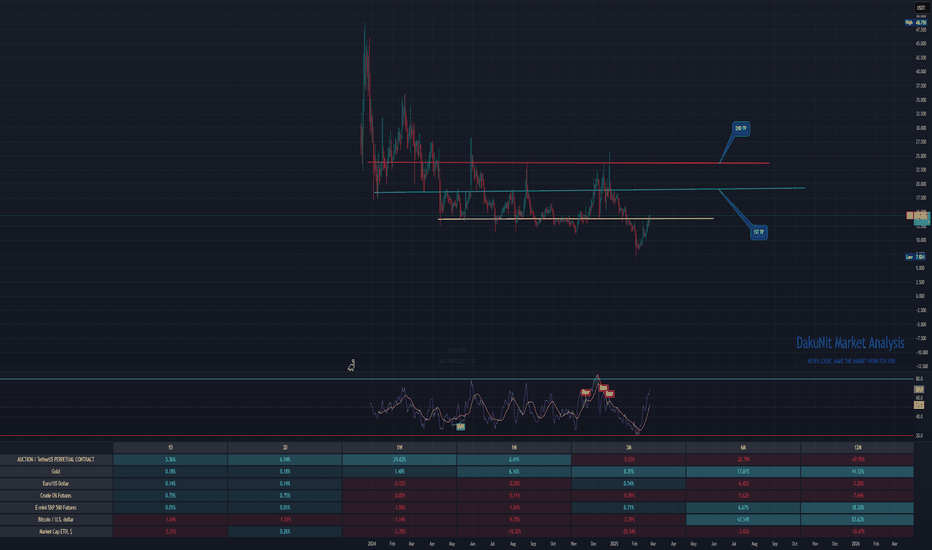Click the Low price label on the axis

pyautogui.click(x=915, y=257)
